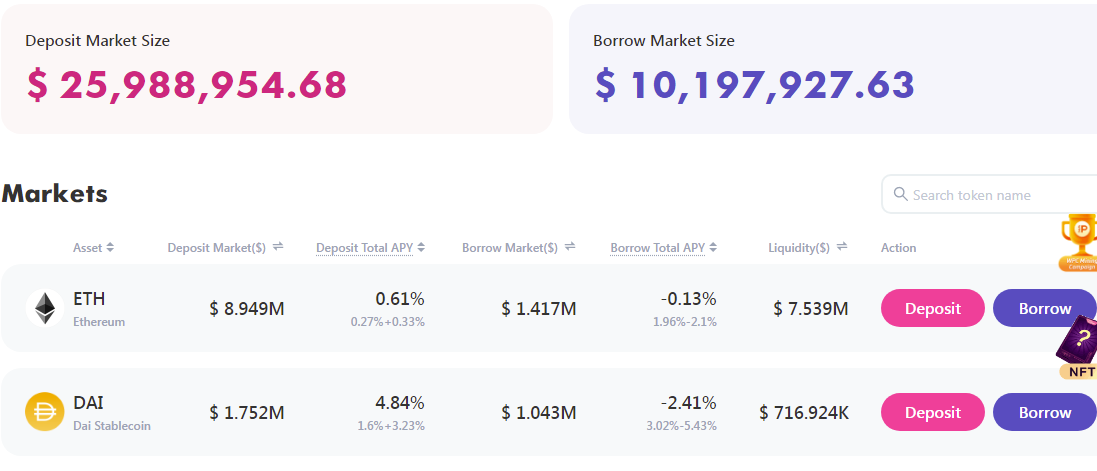Image resolution: width=1097 pixels, height=471 pixels.
Task: Click DAI deposit value $ 1.752M
Action: pos(247,413)
